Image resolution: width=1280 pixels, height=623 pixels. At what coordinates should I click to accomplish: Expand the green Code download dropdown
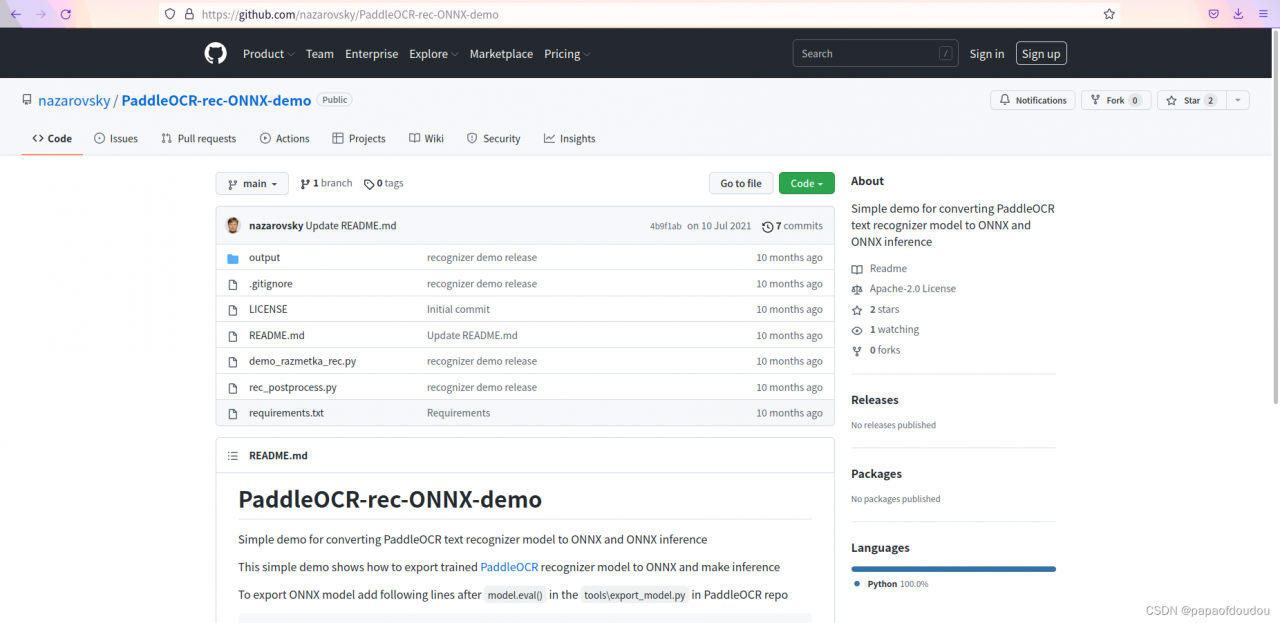pos(807,184)
